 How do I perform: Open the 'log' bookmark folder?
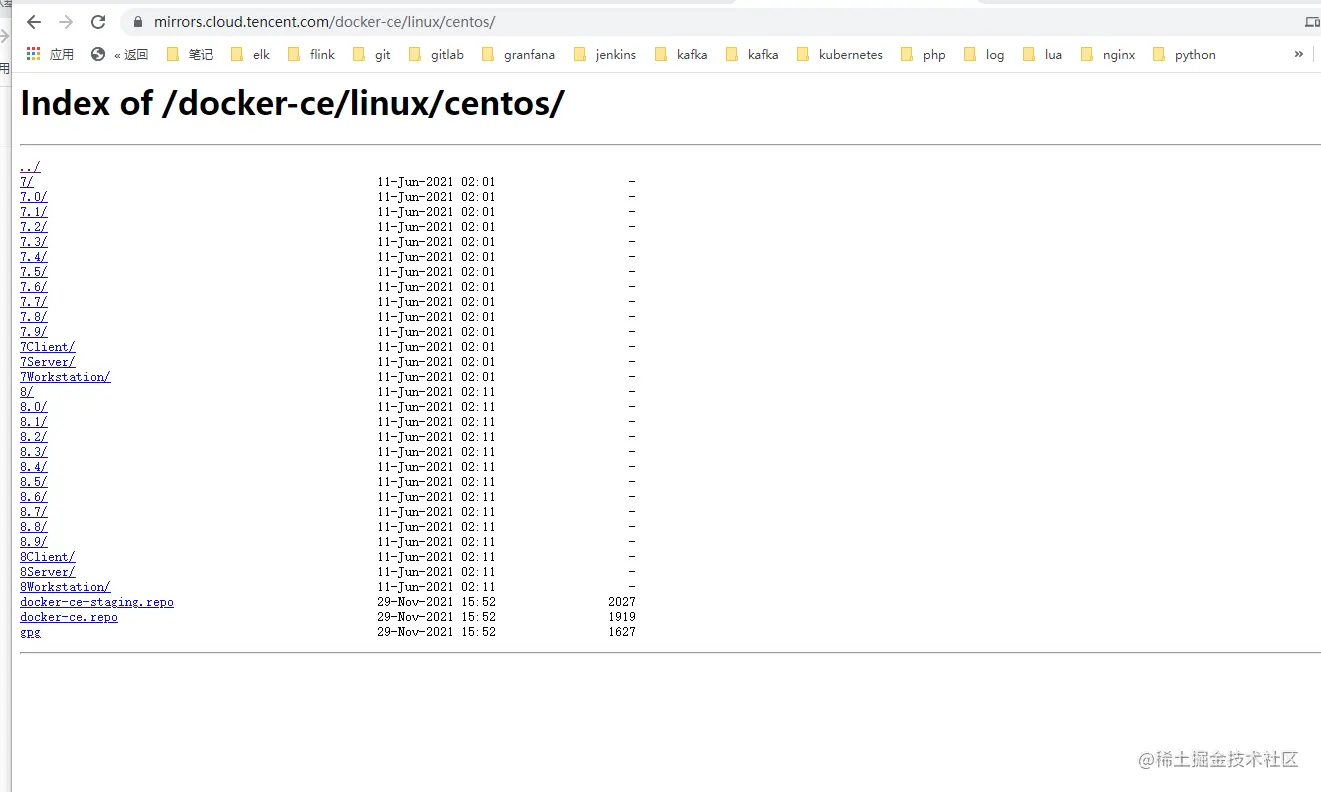click(x=983, y=54)
